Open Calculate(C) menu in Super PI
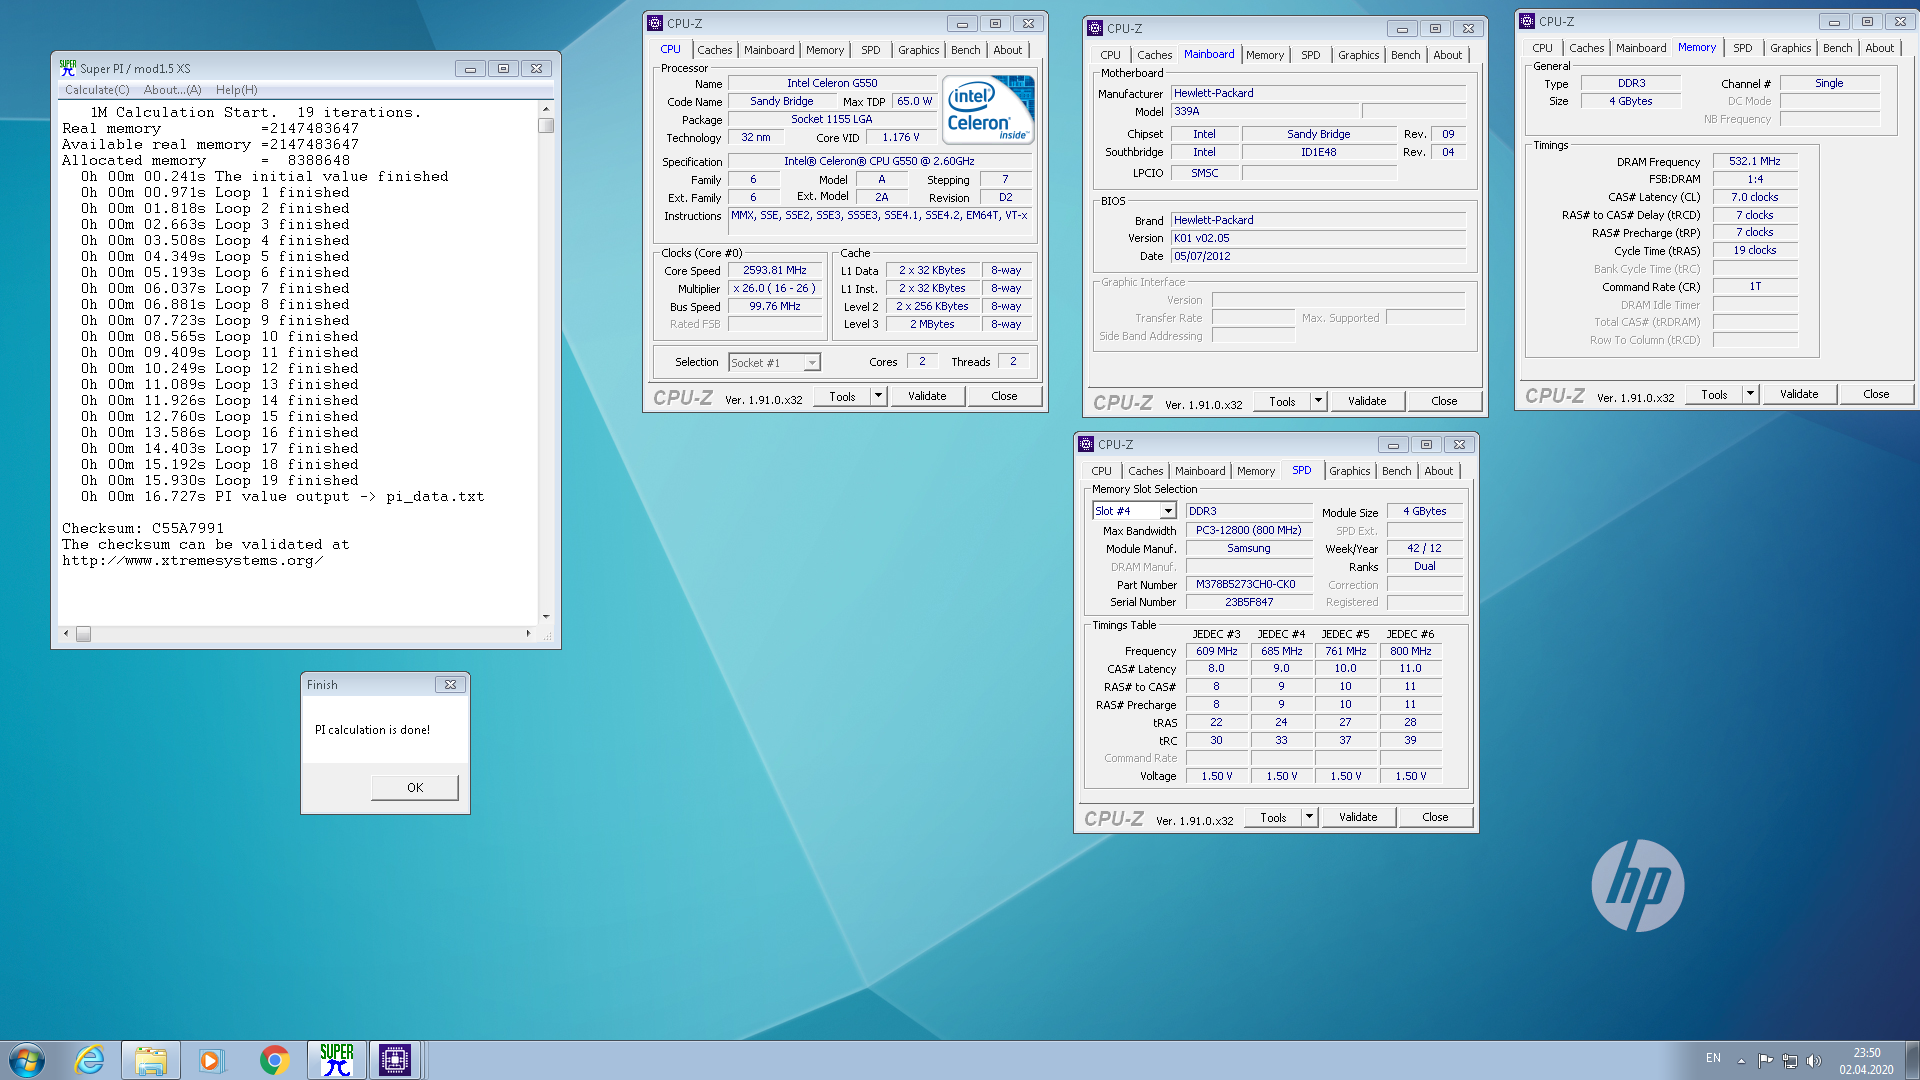 point(97,90)
